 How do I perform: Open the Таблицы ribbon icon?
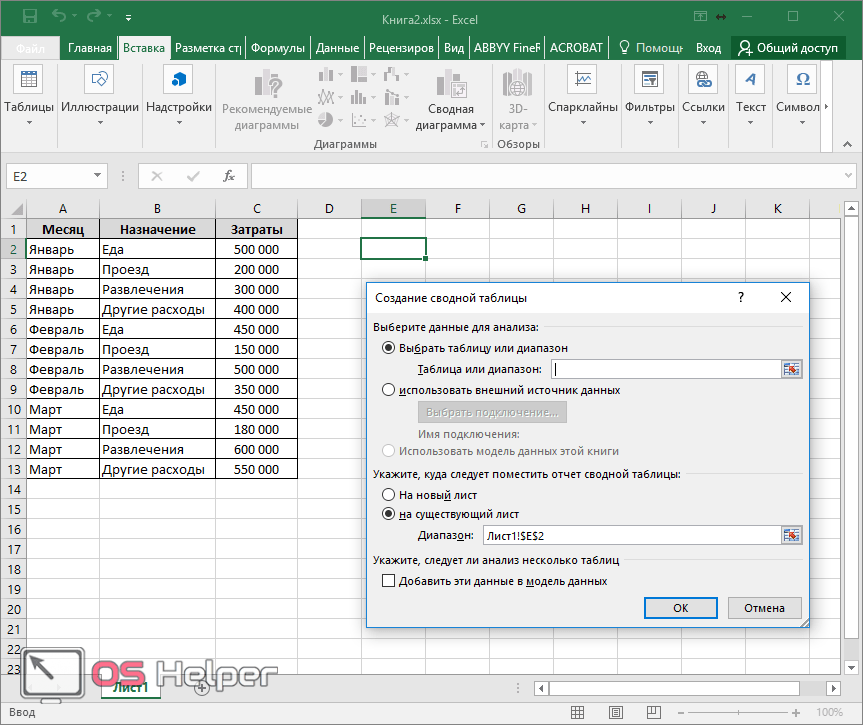point(29,80)
